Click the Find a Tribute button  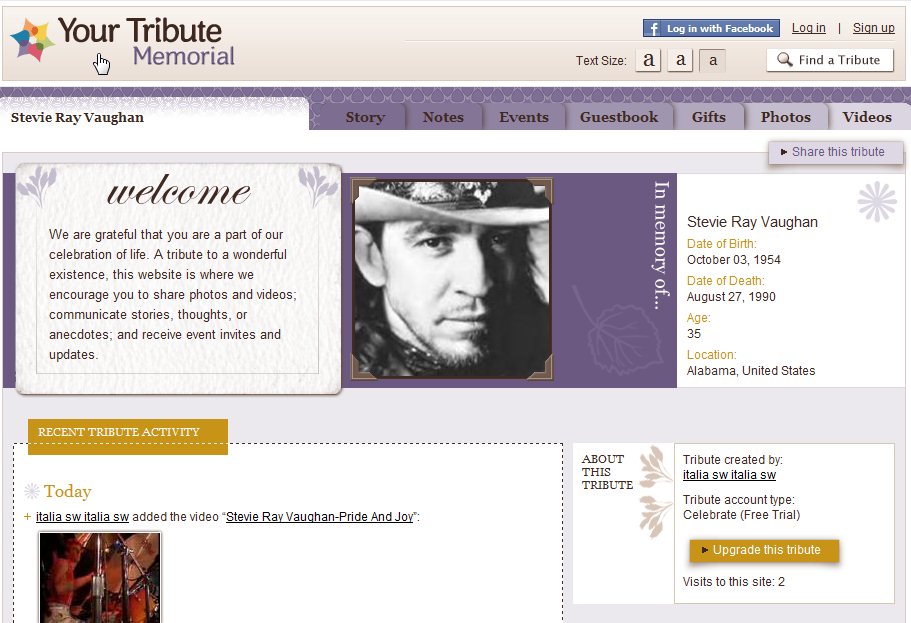point(830,60)
